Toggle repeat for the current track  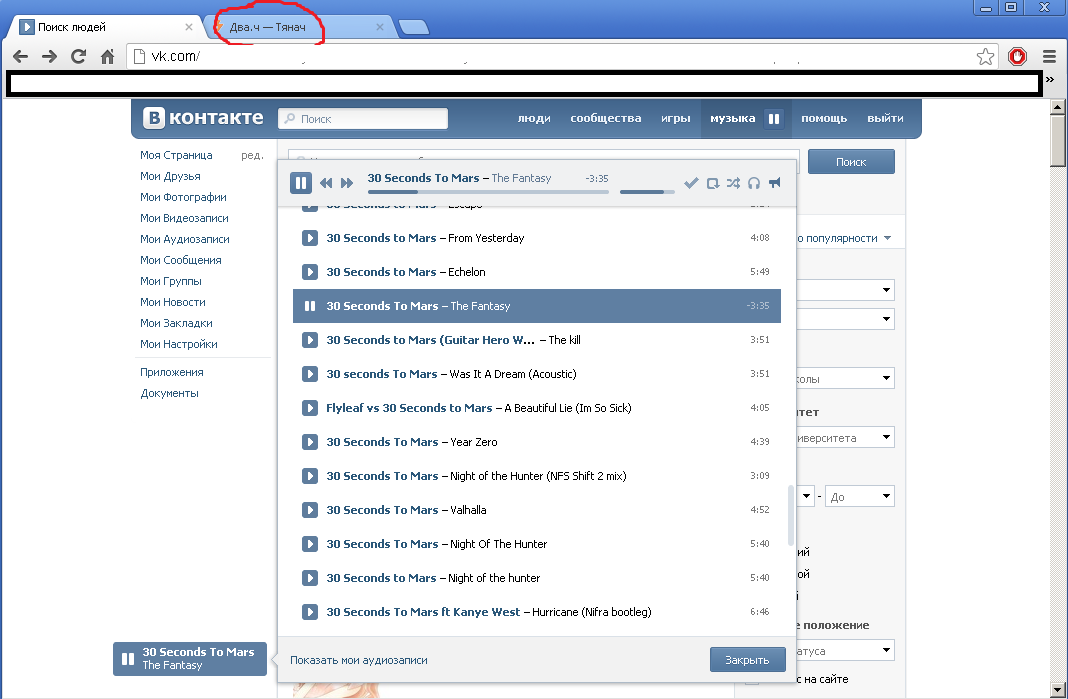coord(712,183)
